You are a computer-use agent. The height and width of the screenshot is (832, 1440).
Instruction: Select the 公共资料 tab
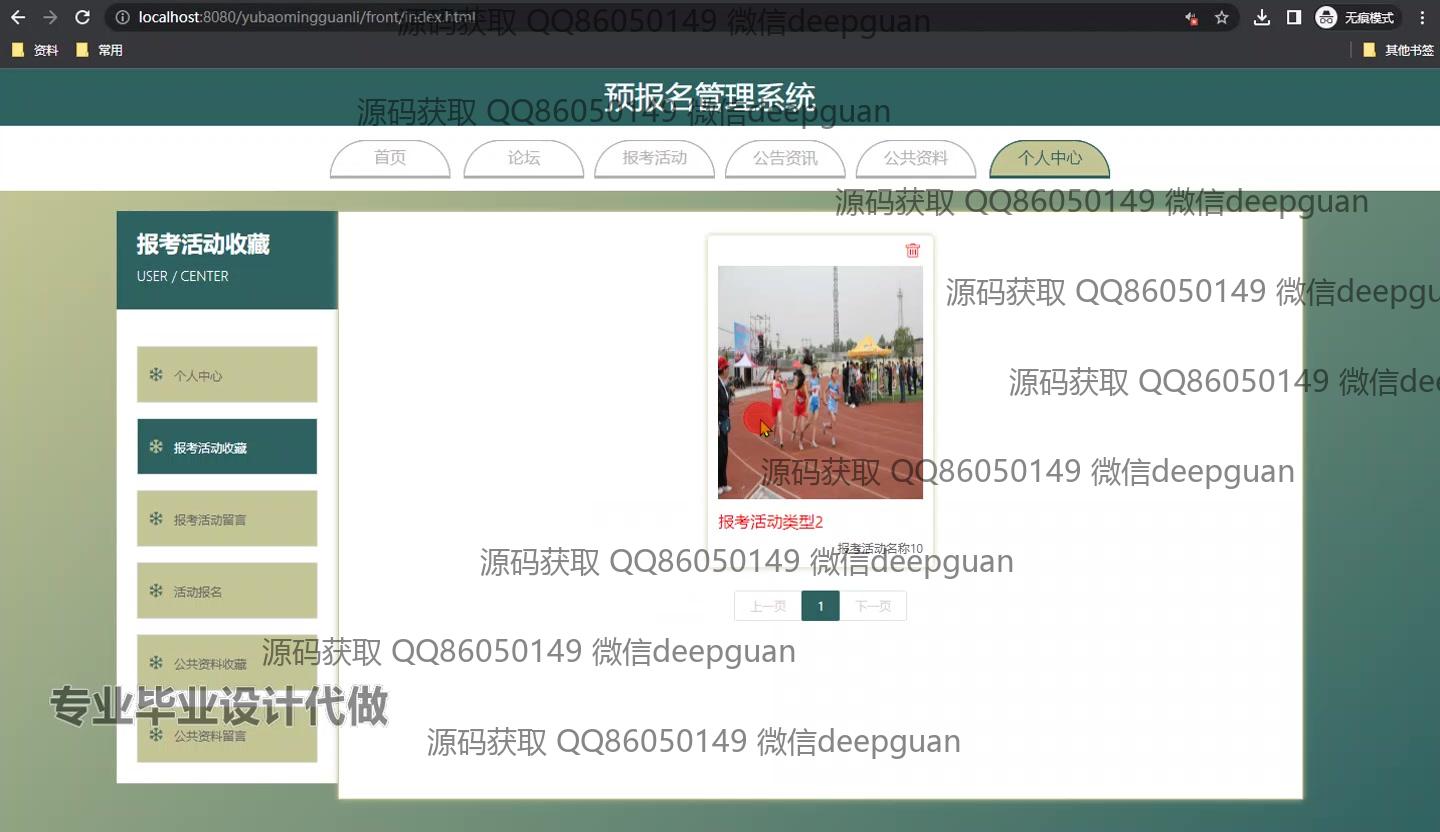coord(916,158)
